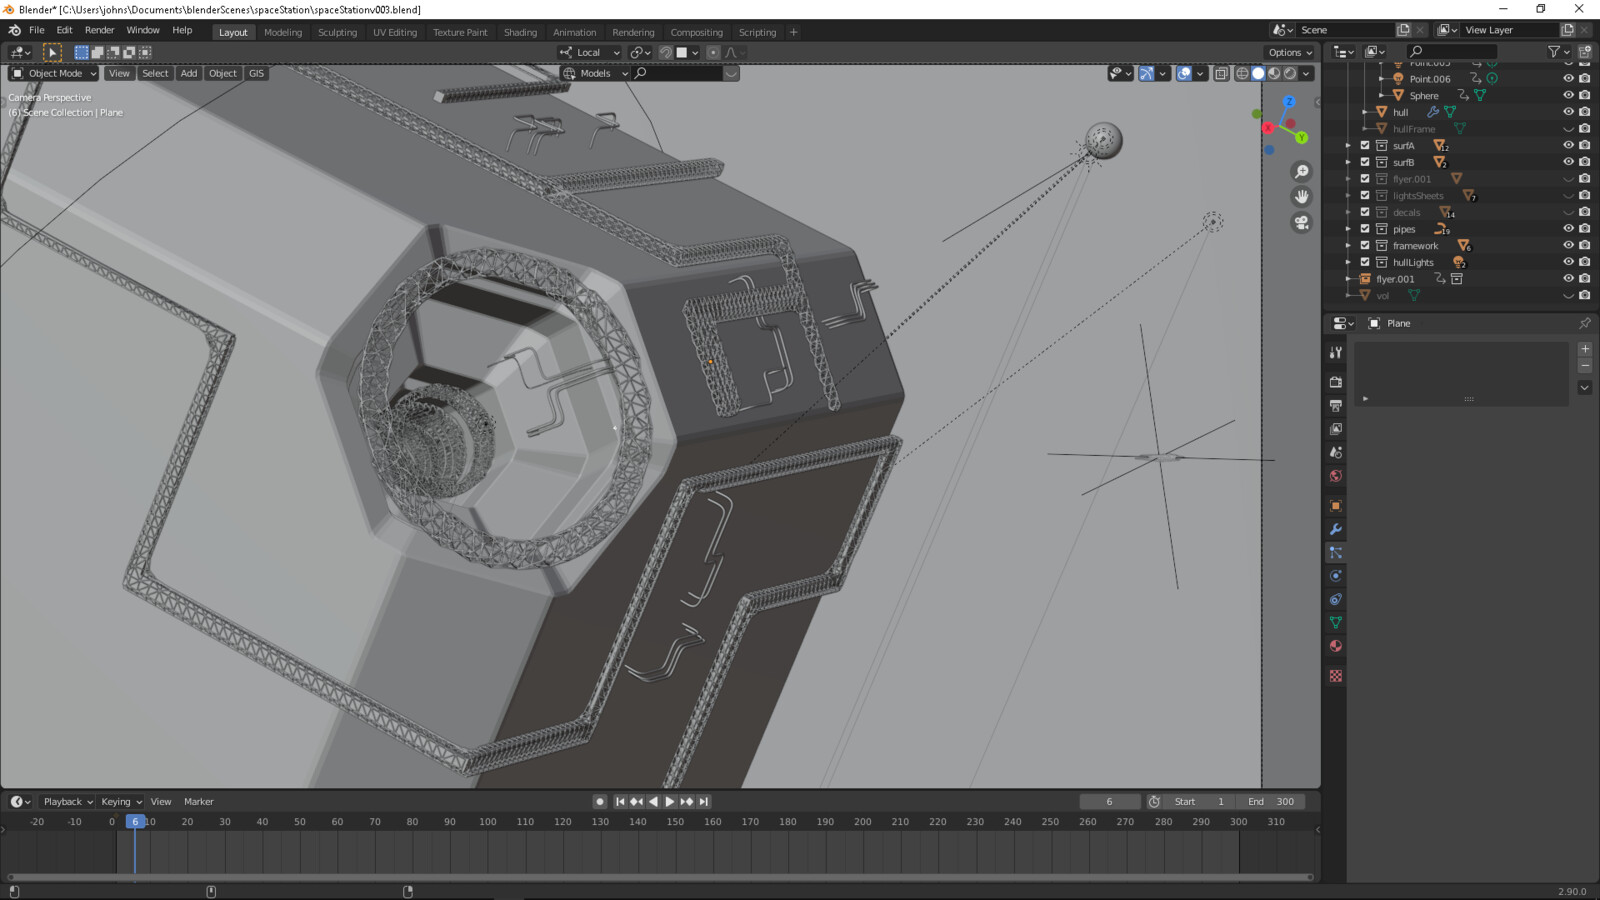Viewport: 1600px width, 900px height.
Task: Remove particle system slot with minus
Action: point(1584,366)
